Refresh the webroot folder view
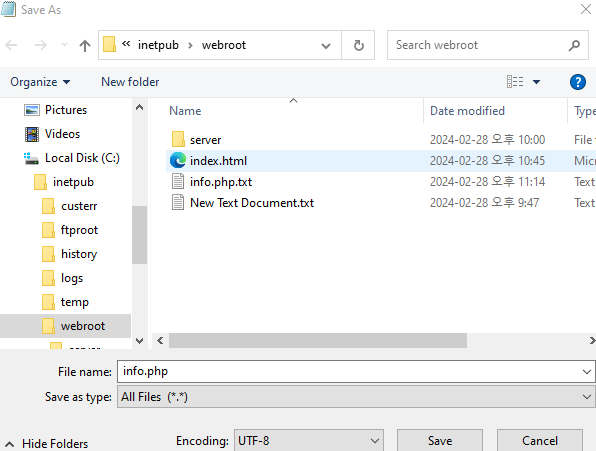This screenshot has width=596, height=451. (358, 45)
